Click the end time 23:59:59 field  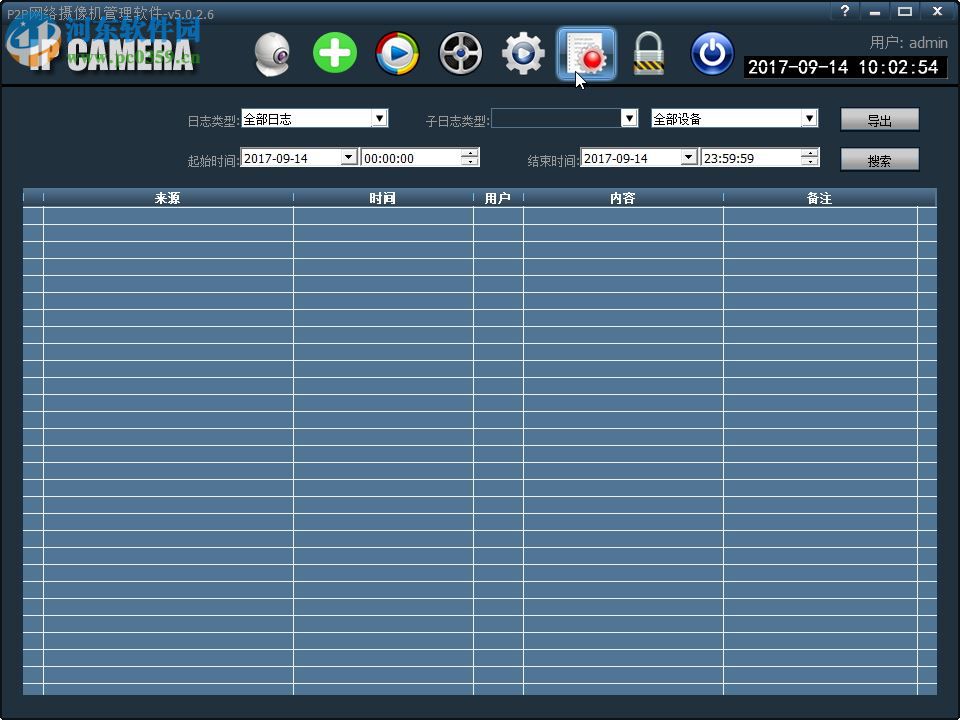point(751,158)
